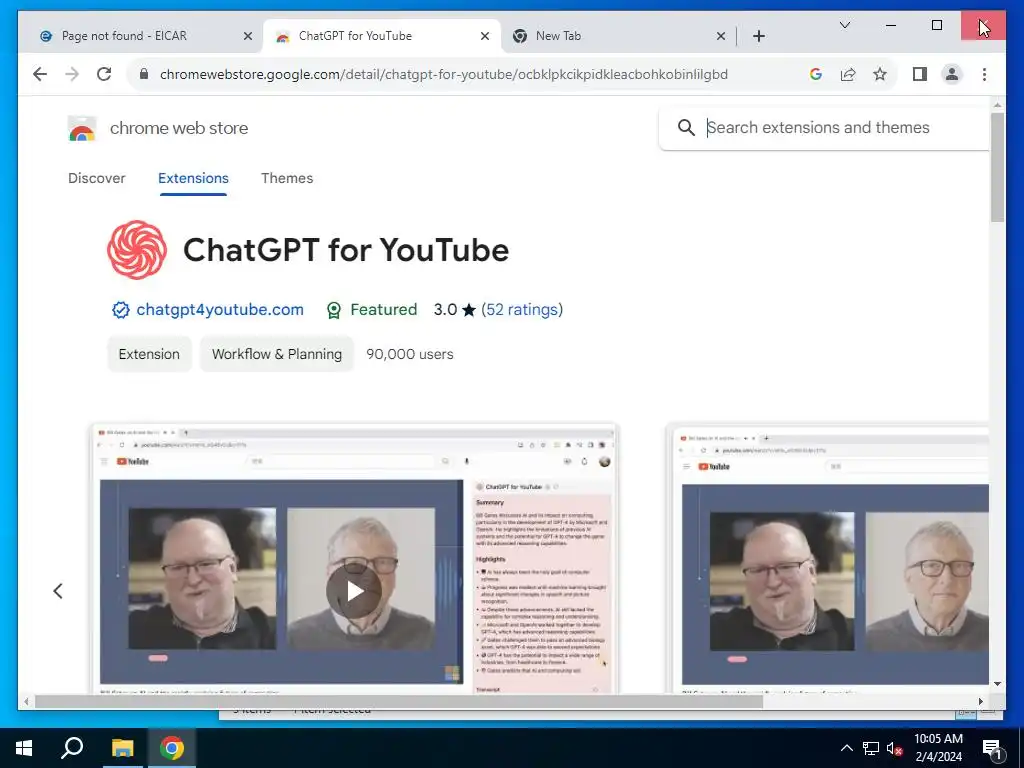The height and width of the screenshot is (768, 1024).
Task: Play the extension preview video
Action: coord(354,591)
